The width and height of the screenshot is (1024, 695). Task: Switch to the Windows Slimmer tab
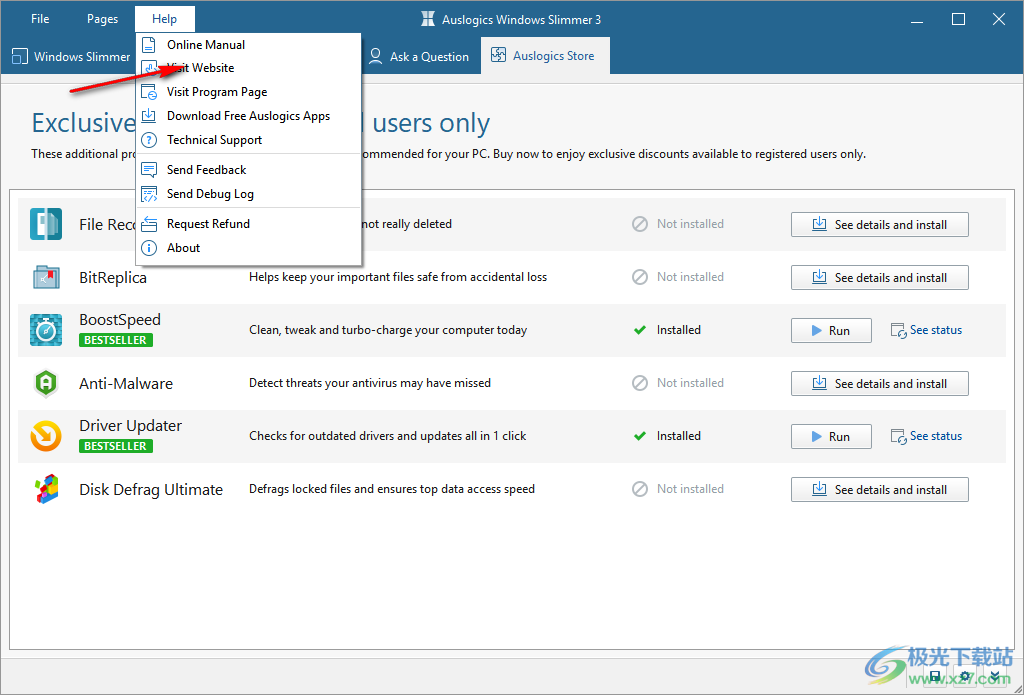(x=72, y=57)
